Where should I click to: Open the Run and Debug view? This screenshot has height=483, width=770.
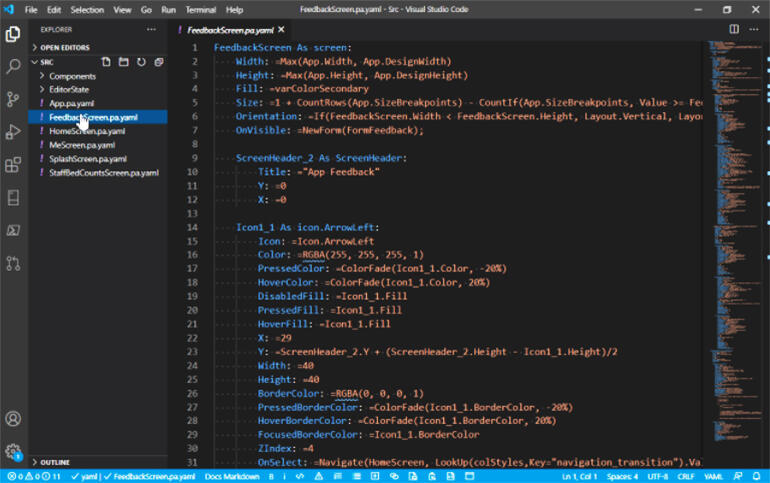tap(14, 132)
